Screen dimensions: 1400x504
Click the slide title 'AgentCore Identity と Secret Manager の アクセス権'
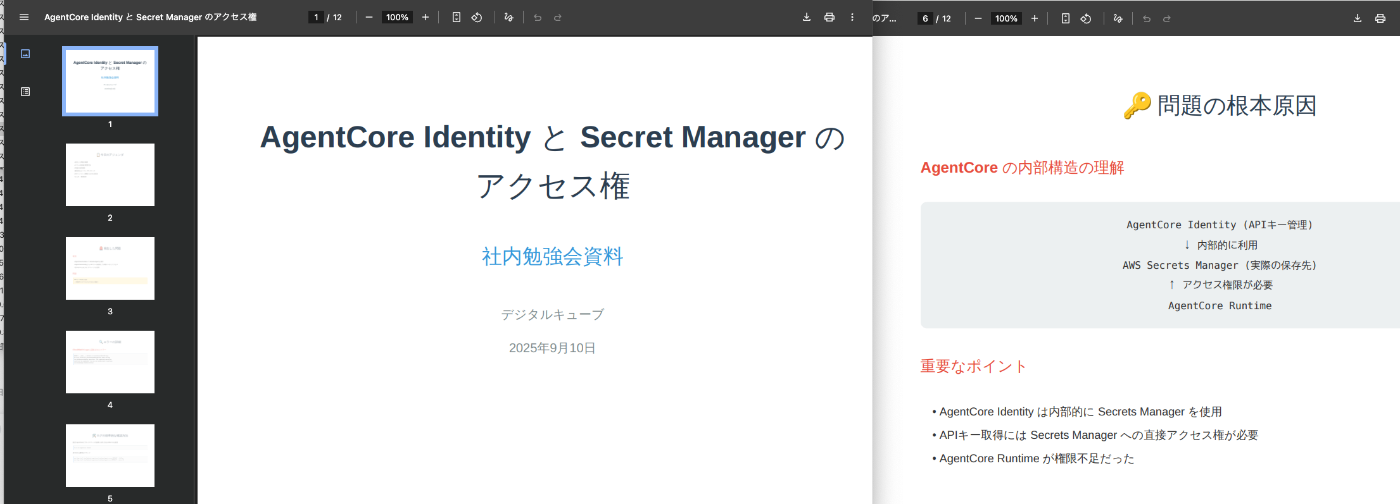click(x=552, y=161)
